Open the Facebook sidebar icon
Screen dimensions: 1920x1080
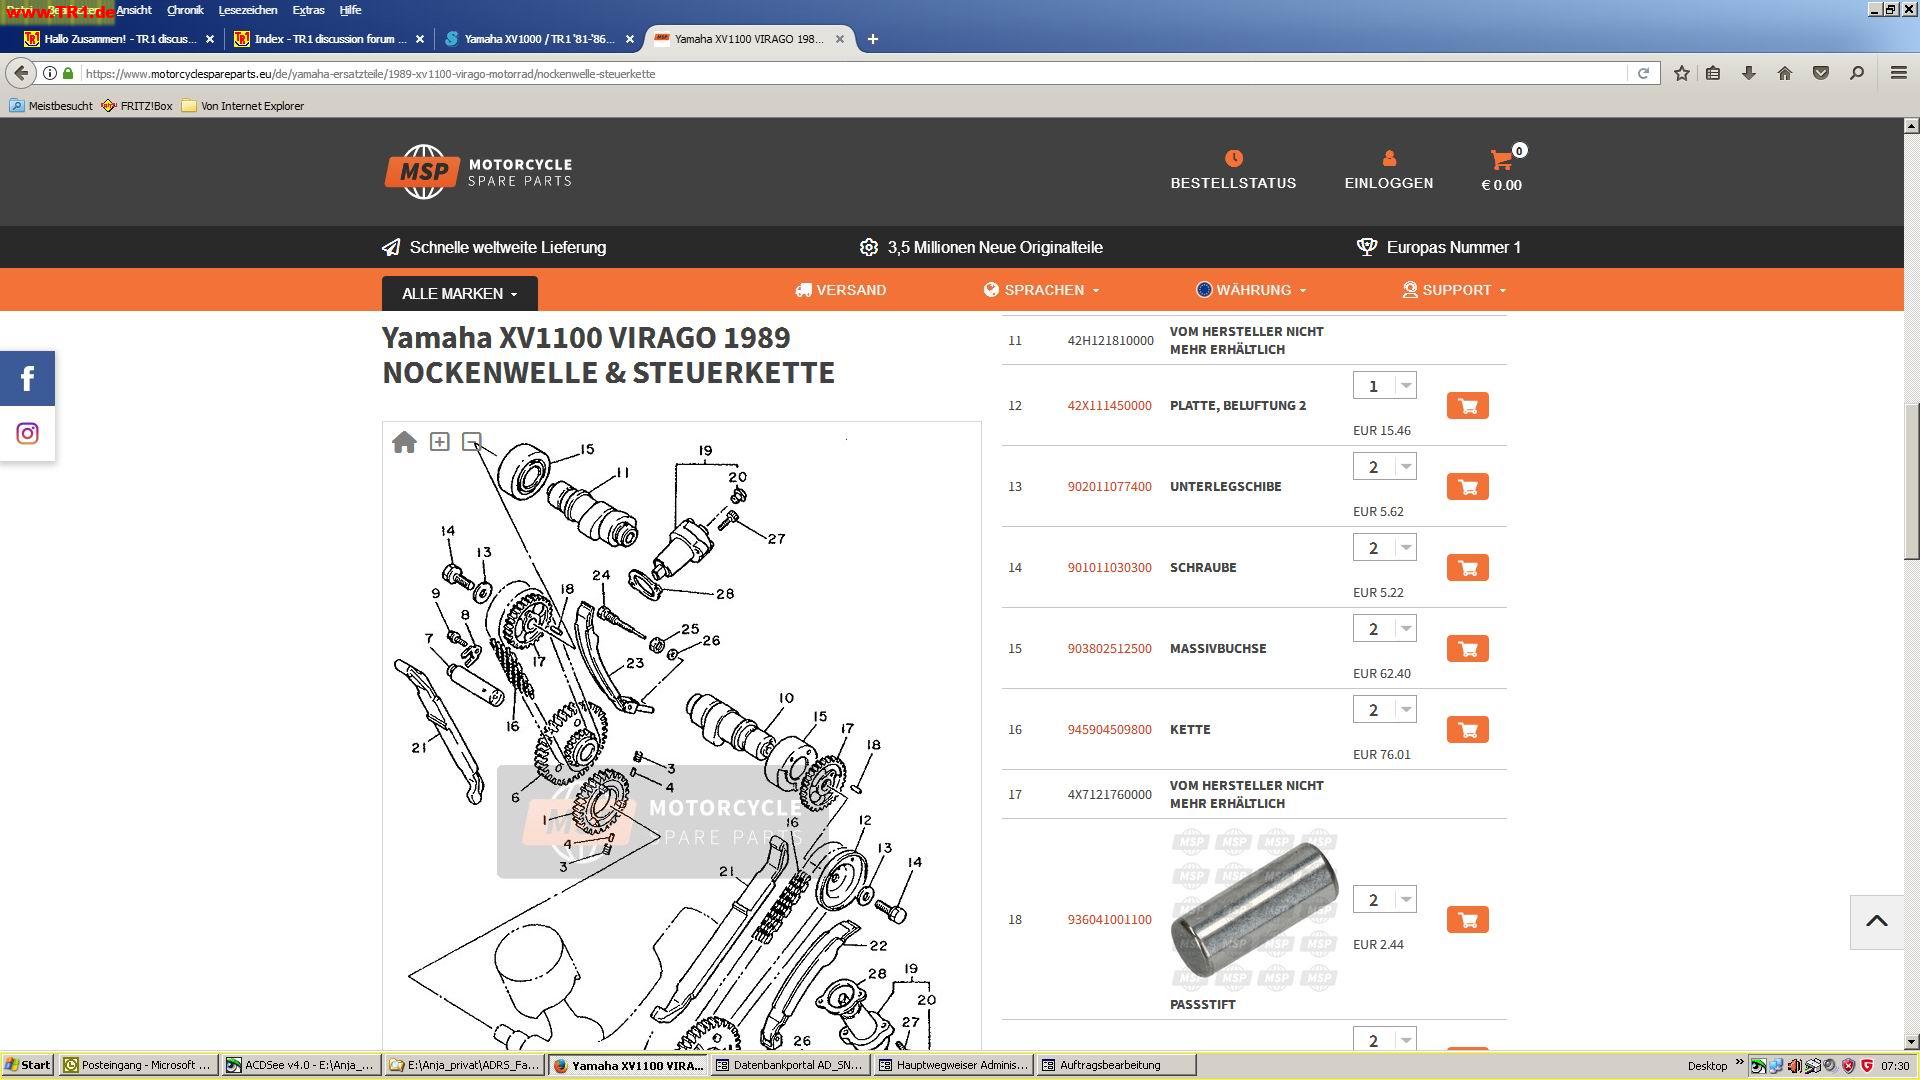27,378
